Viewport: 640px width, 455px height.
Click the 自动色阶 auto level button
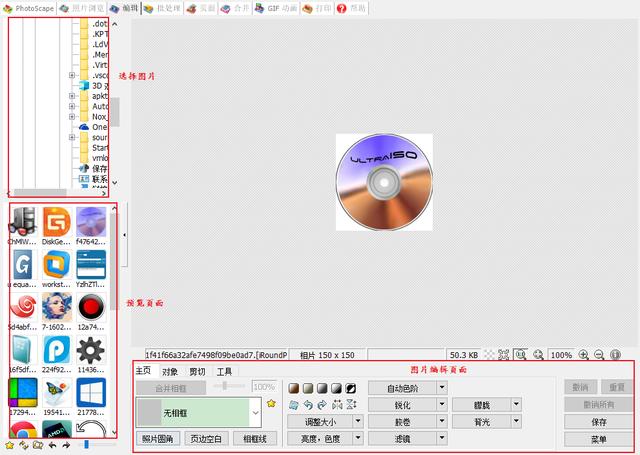tap(402, 388)
